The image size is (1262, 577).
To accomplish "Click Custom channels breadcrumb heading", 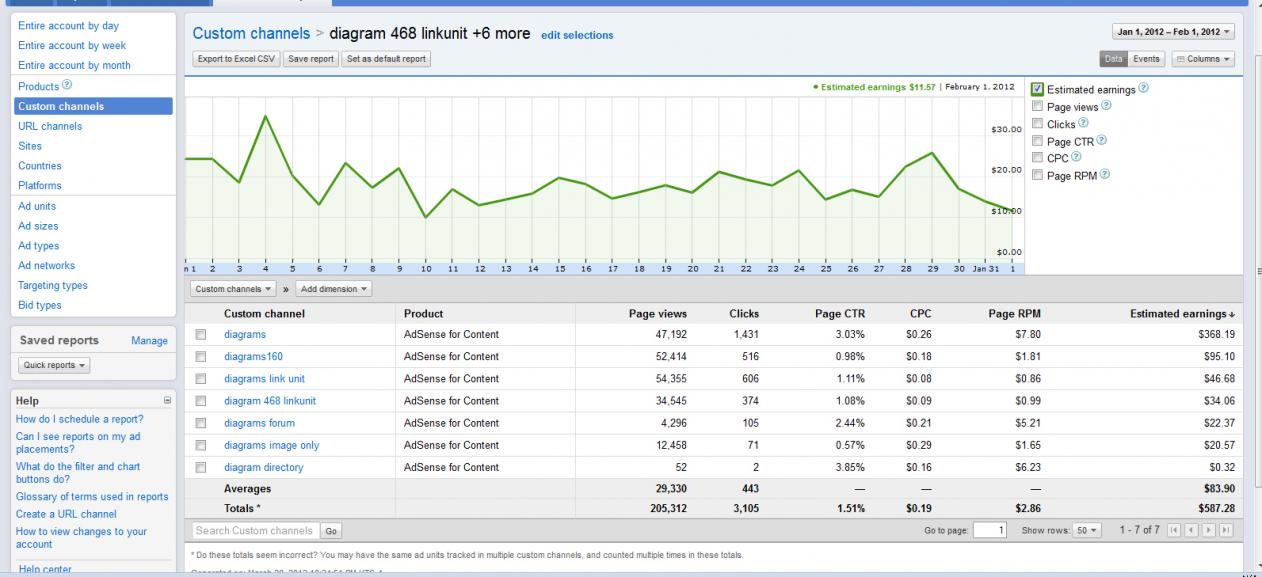I will point(250,33).
